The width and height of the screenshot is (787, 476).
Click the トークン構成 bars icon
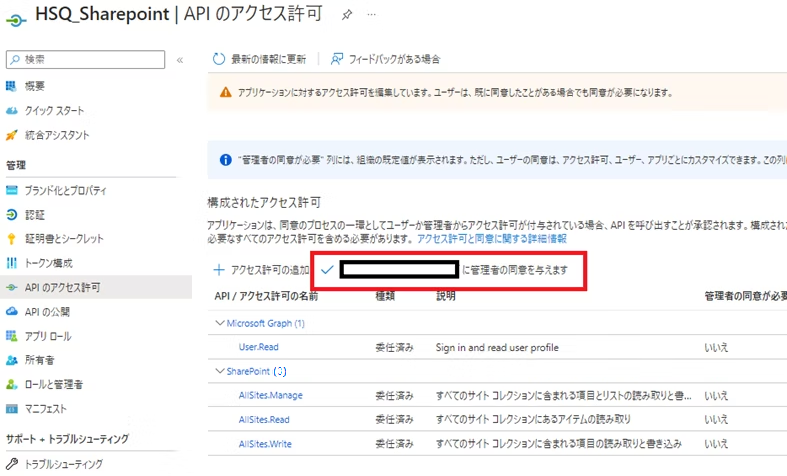12,263
